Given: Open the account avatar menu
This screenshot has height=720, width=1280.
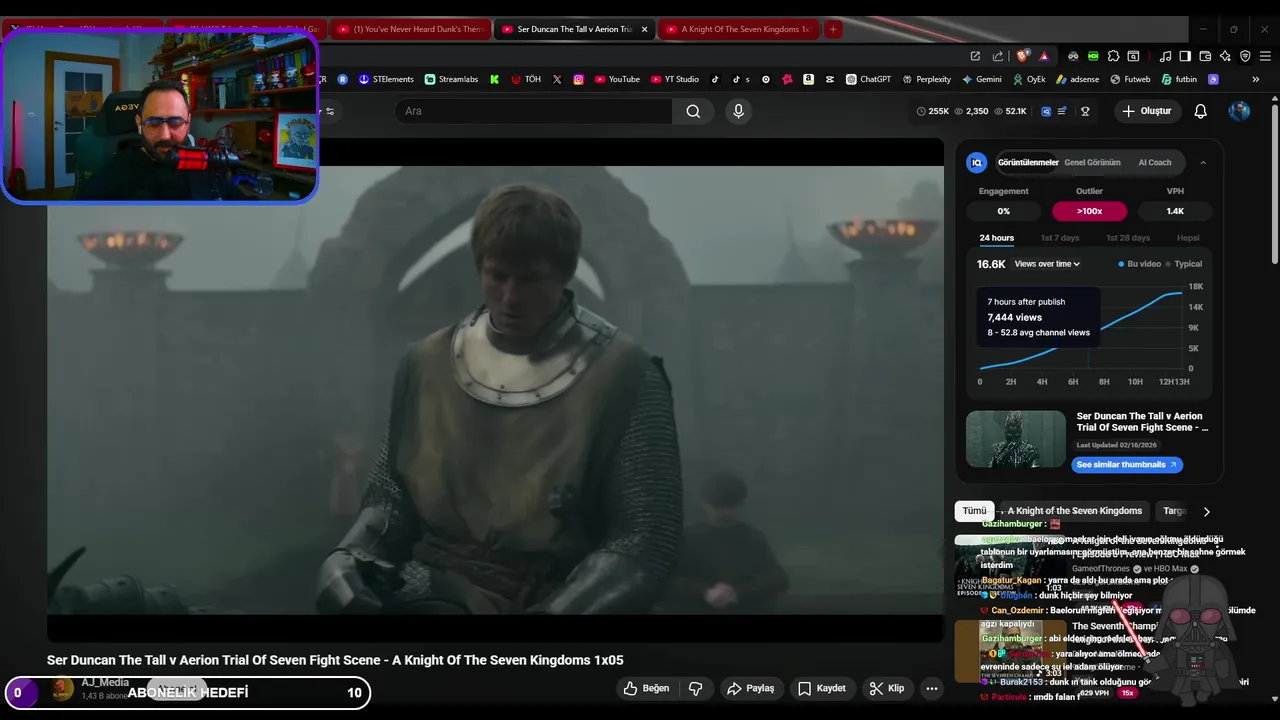Looking at the screenshot, I should (x=1239, y=111).
